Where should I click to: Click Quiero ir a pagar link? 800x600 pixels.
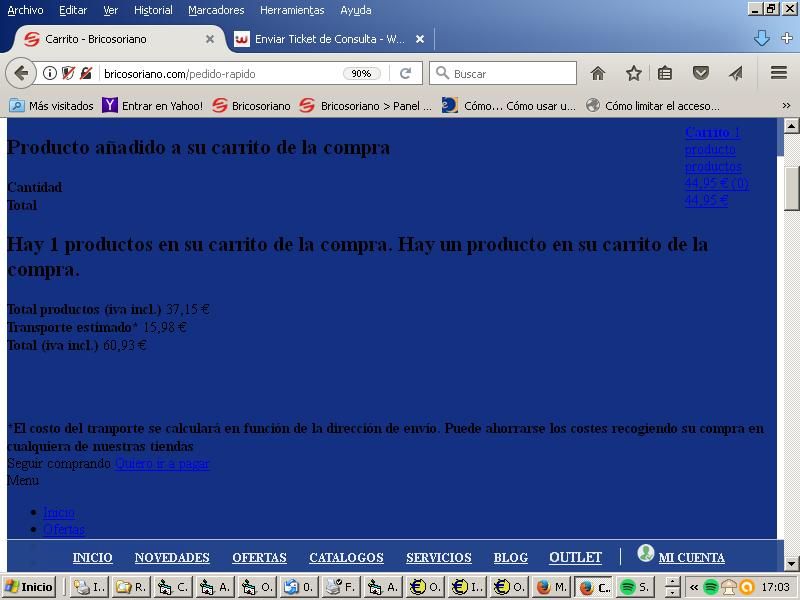pyautogui.click(x=162, y=463)
